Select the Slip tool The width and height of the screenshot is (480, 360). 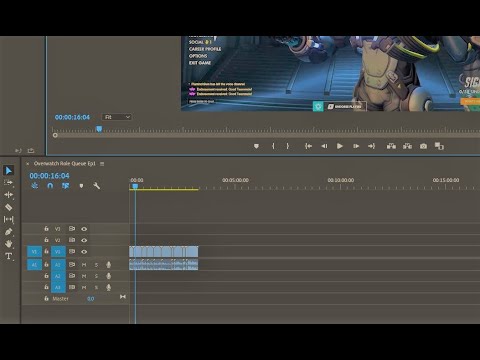[x=9, y=219]
